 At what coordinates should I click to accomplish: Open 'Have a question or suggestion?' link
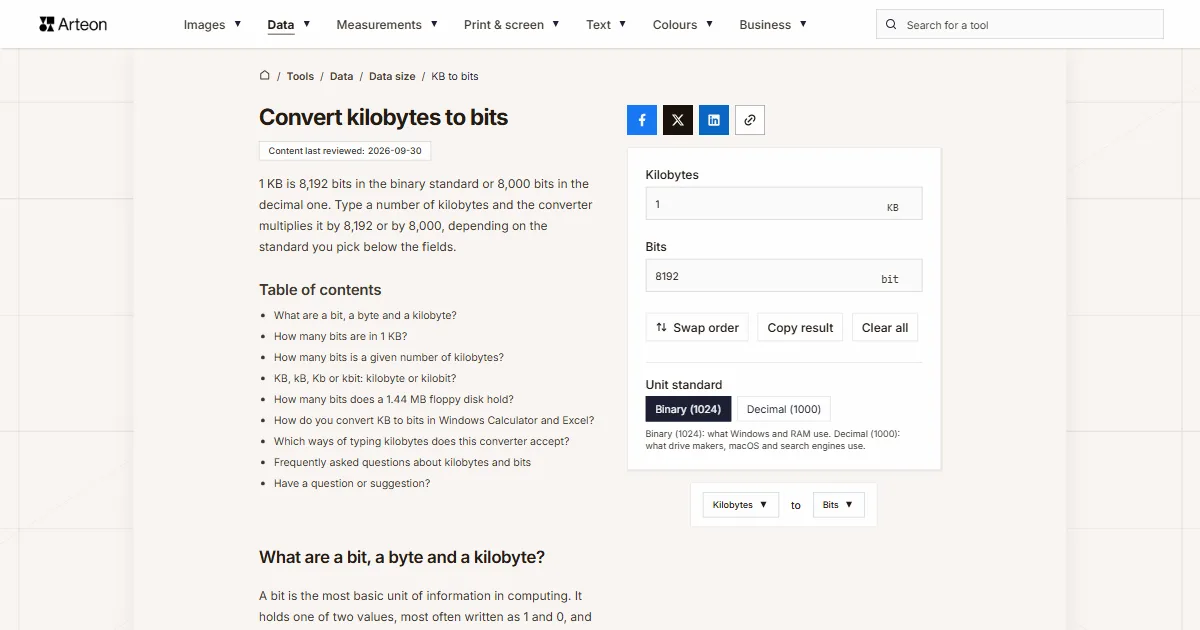[x=352, y=483]
